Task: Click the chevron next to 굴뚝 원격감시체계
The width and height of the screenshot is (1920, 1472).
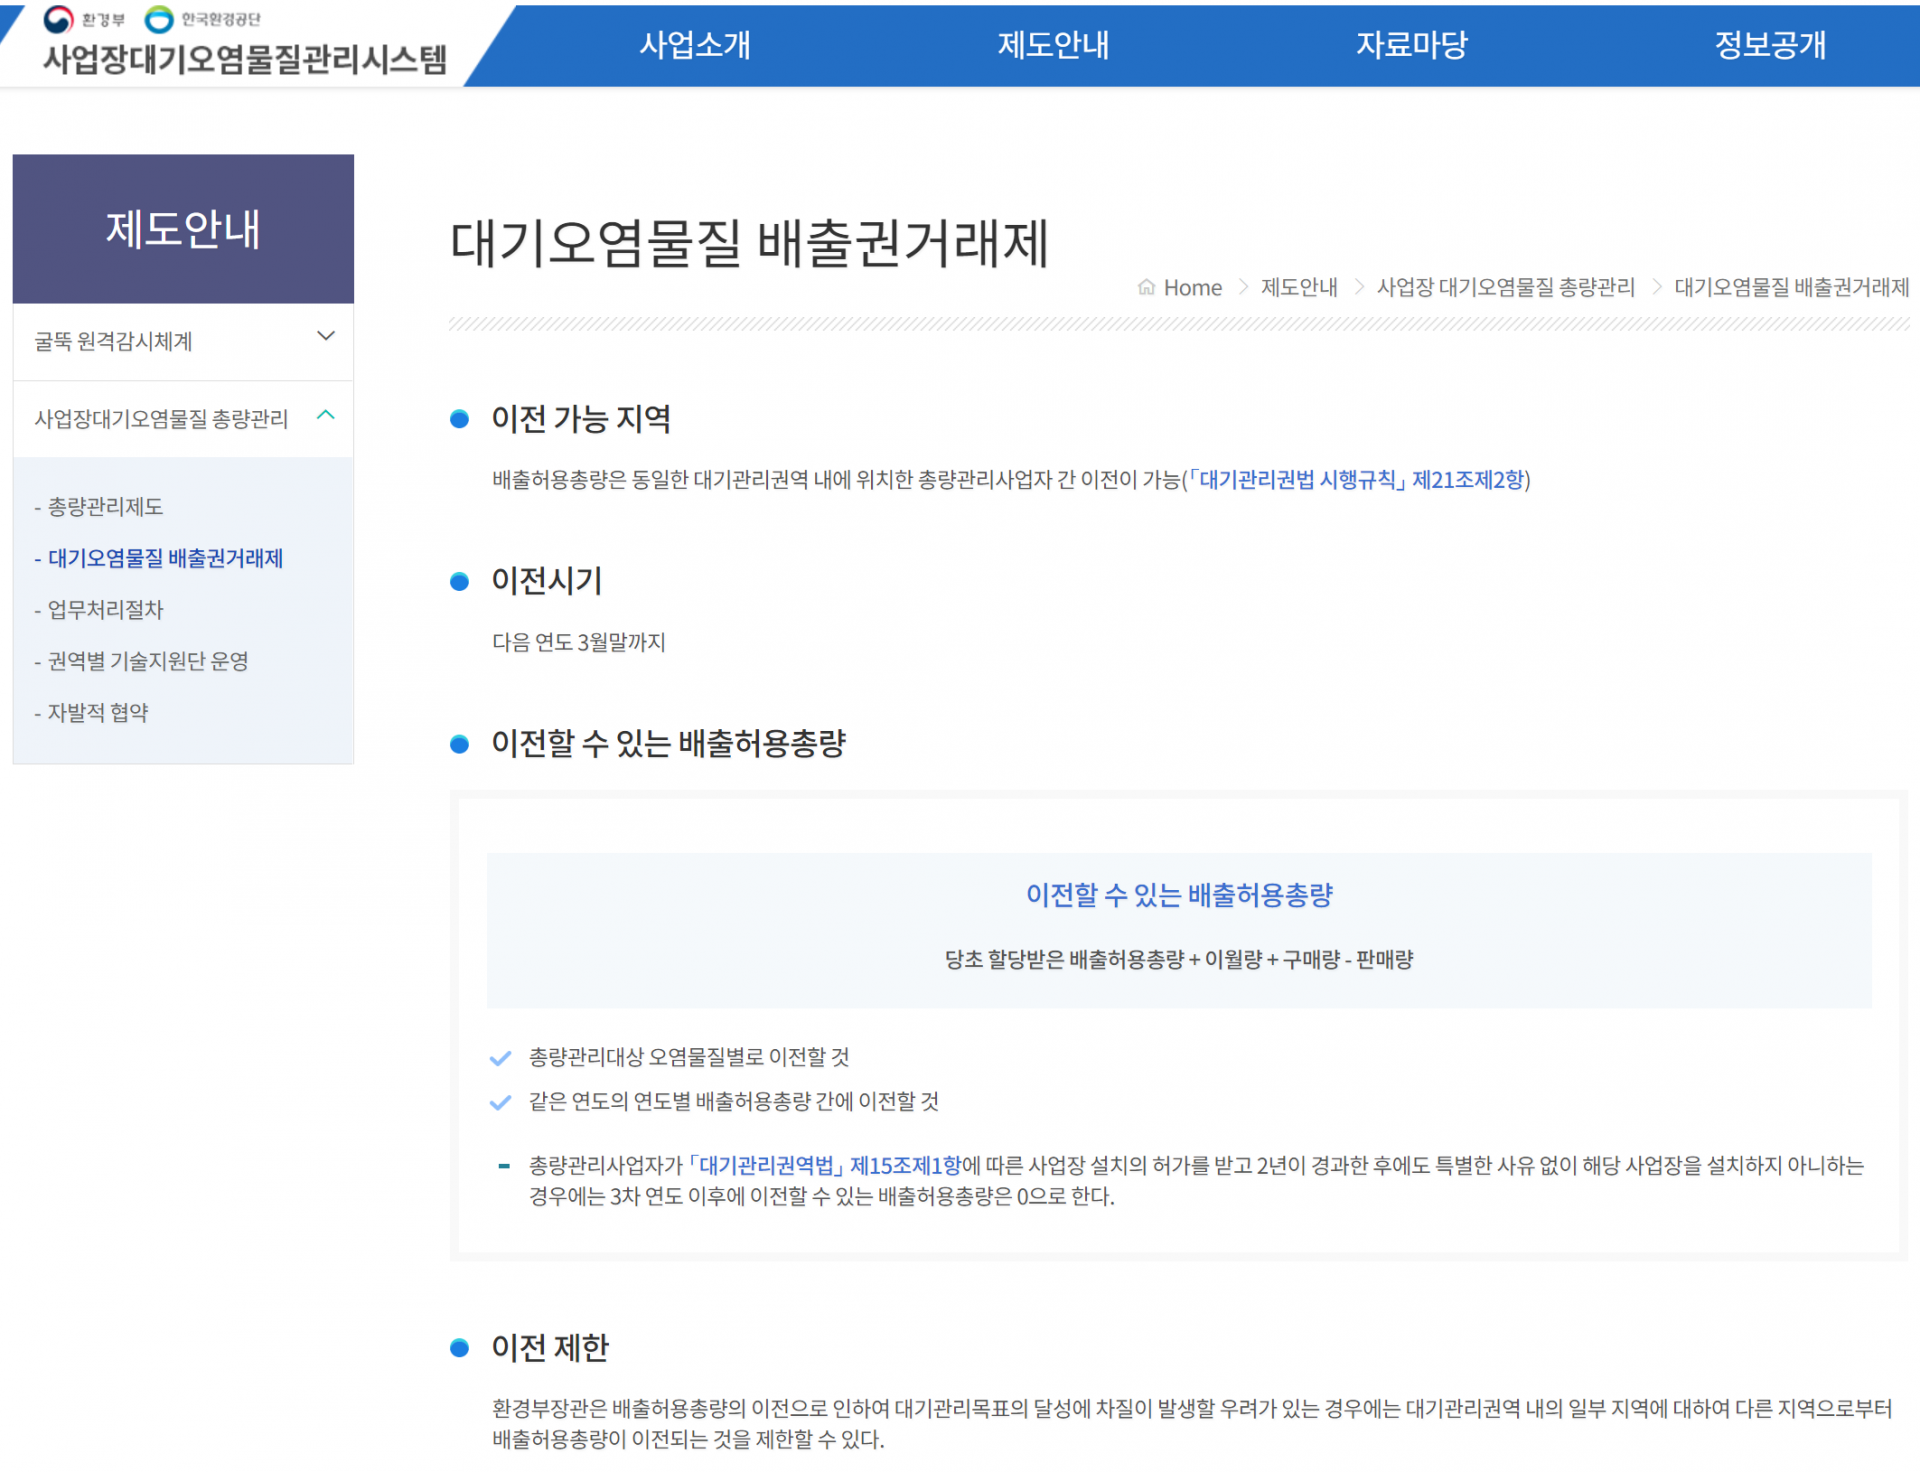Action: point(325,336)
